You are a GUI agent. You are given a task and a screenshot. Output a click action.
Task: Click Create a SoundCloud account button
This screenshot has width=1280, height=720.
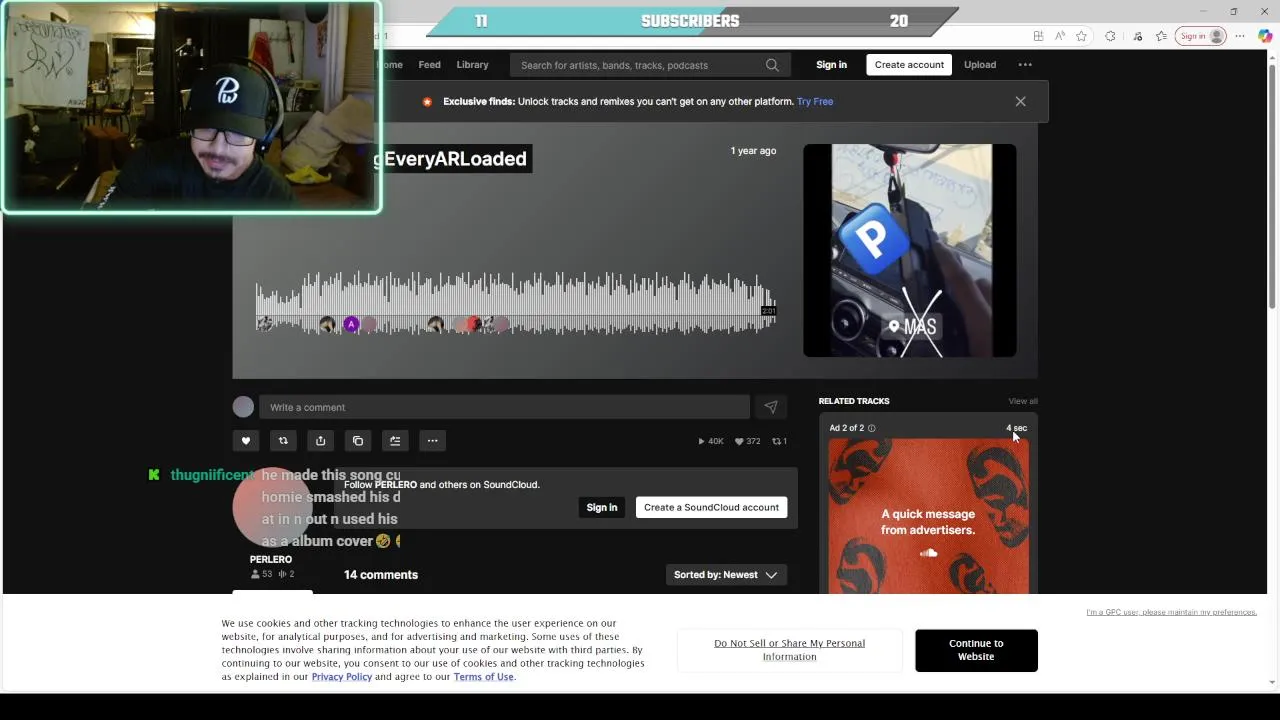click(x=711, y=507)
